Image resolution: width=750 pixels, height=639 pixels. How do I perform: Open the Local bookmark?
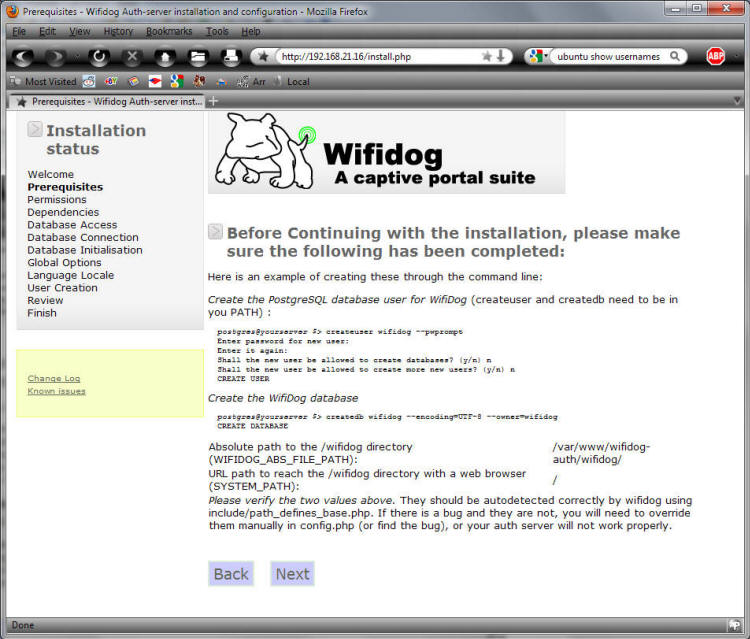292,82
